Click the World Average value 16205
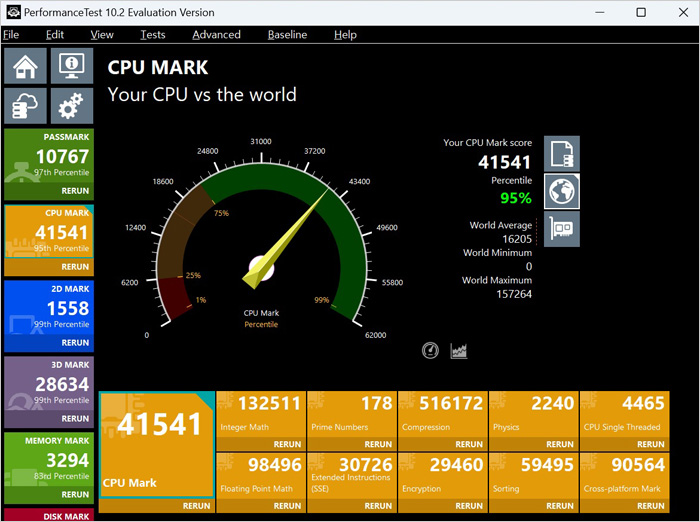The width and height of the screenshot is (700, 522). click(x=517, y=239)
